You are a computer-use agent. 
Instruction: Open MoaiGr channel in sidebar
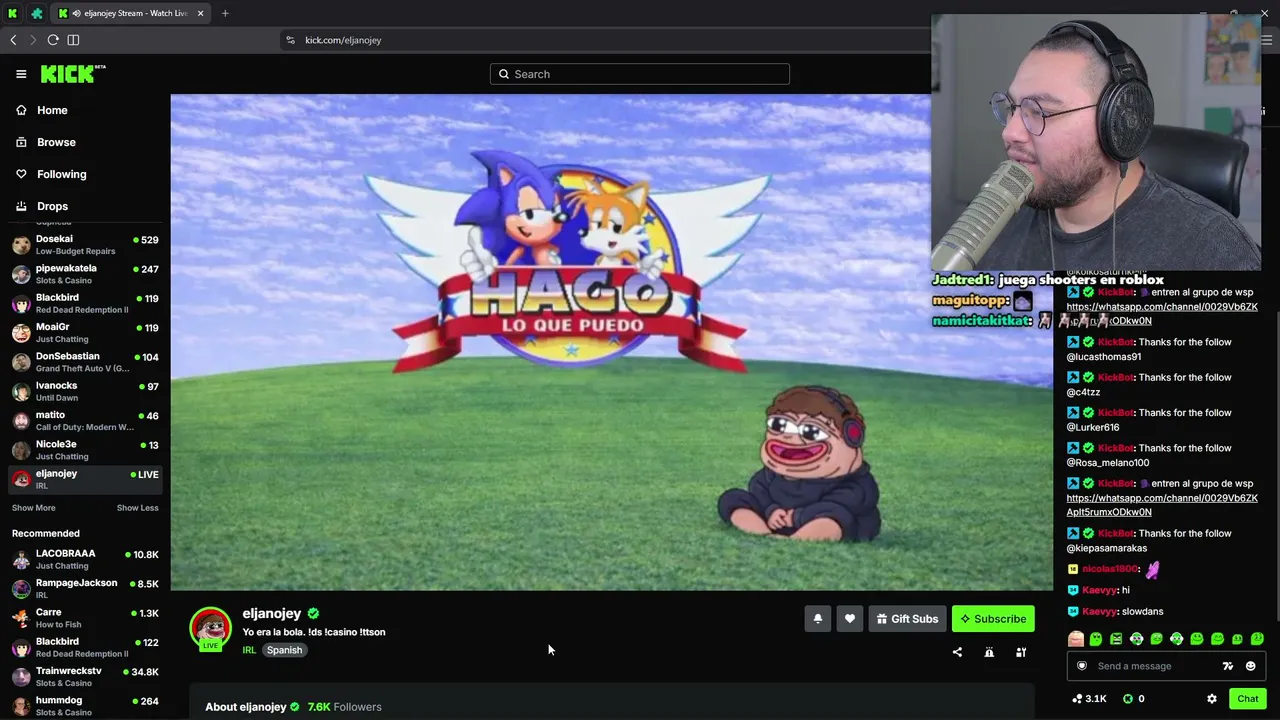pyautogui.click(x=84, y=333)
